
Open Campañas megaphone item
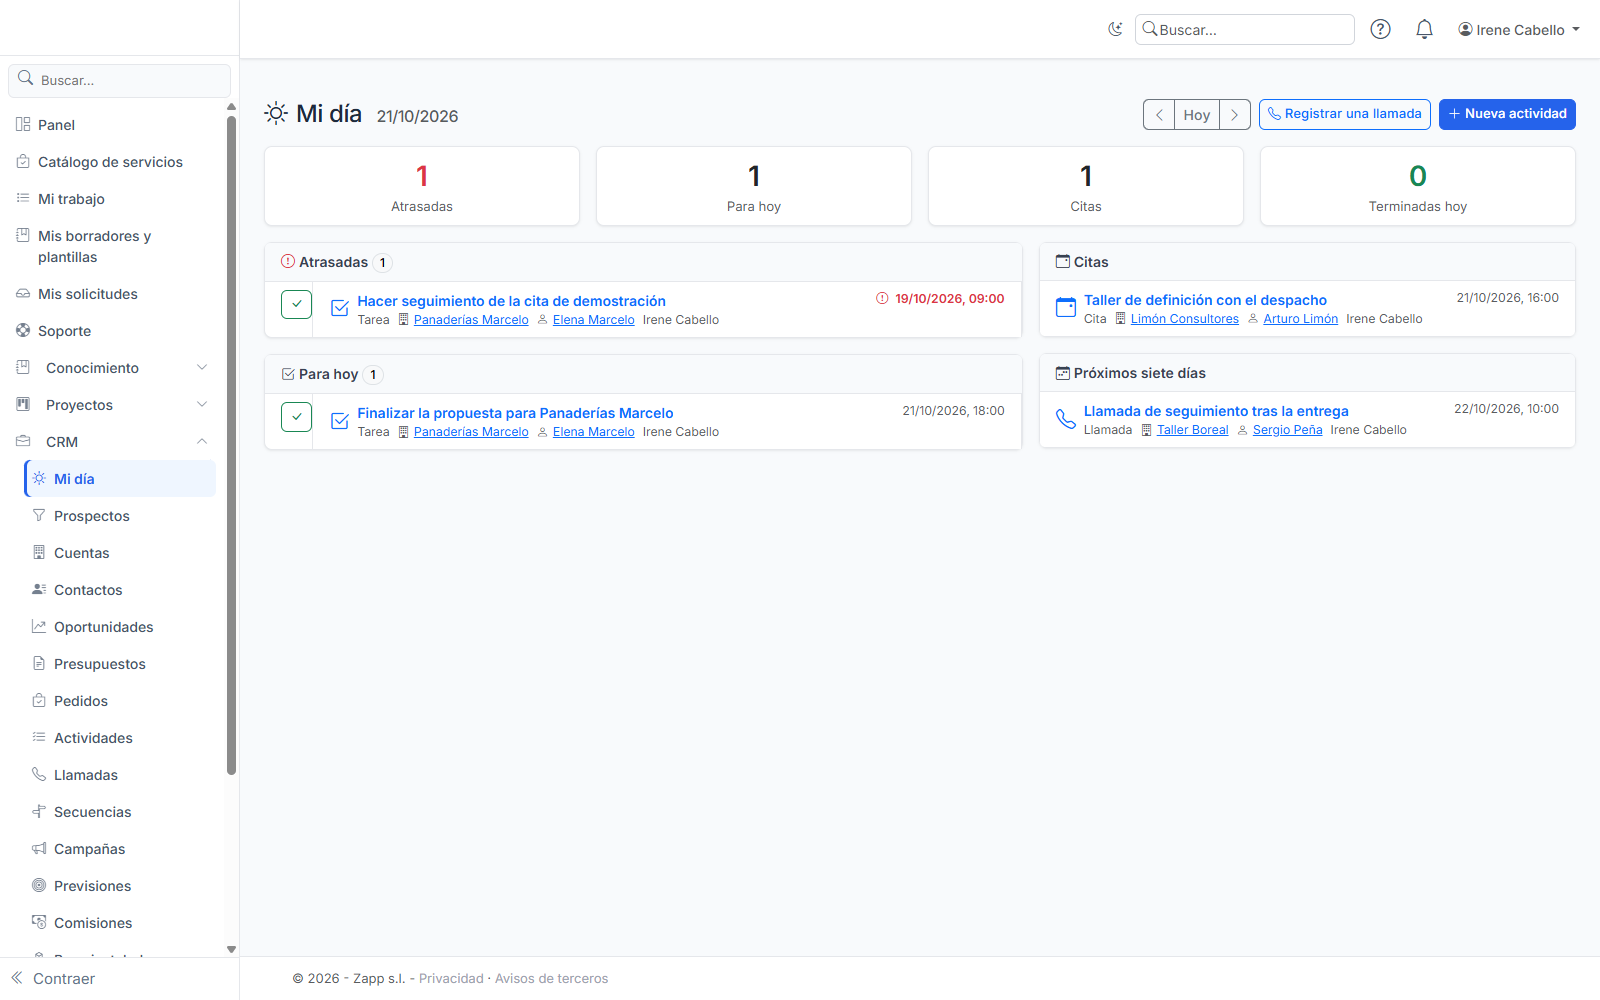[x=120, y=849]
